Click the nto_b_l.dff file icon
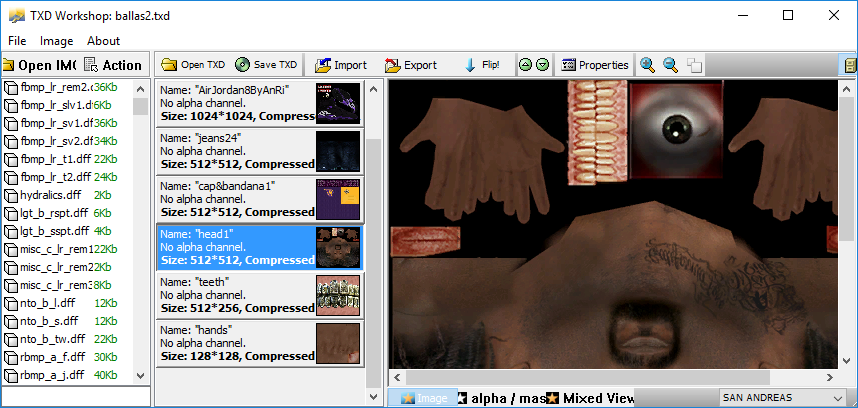This screenshot has height=408, width=858. (11, 303)
